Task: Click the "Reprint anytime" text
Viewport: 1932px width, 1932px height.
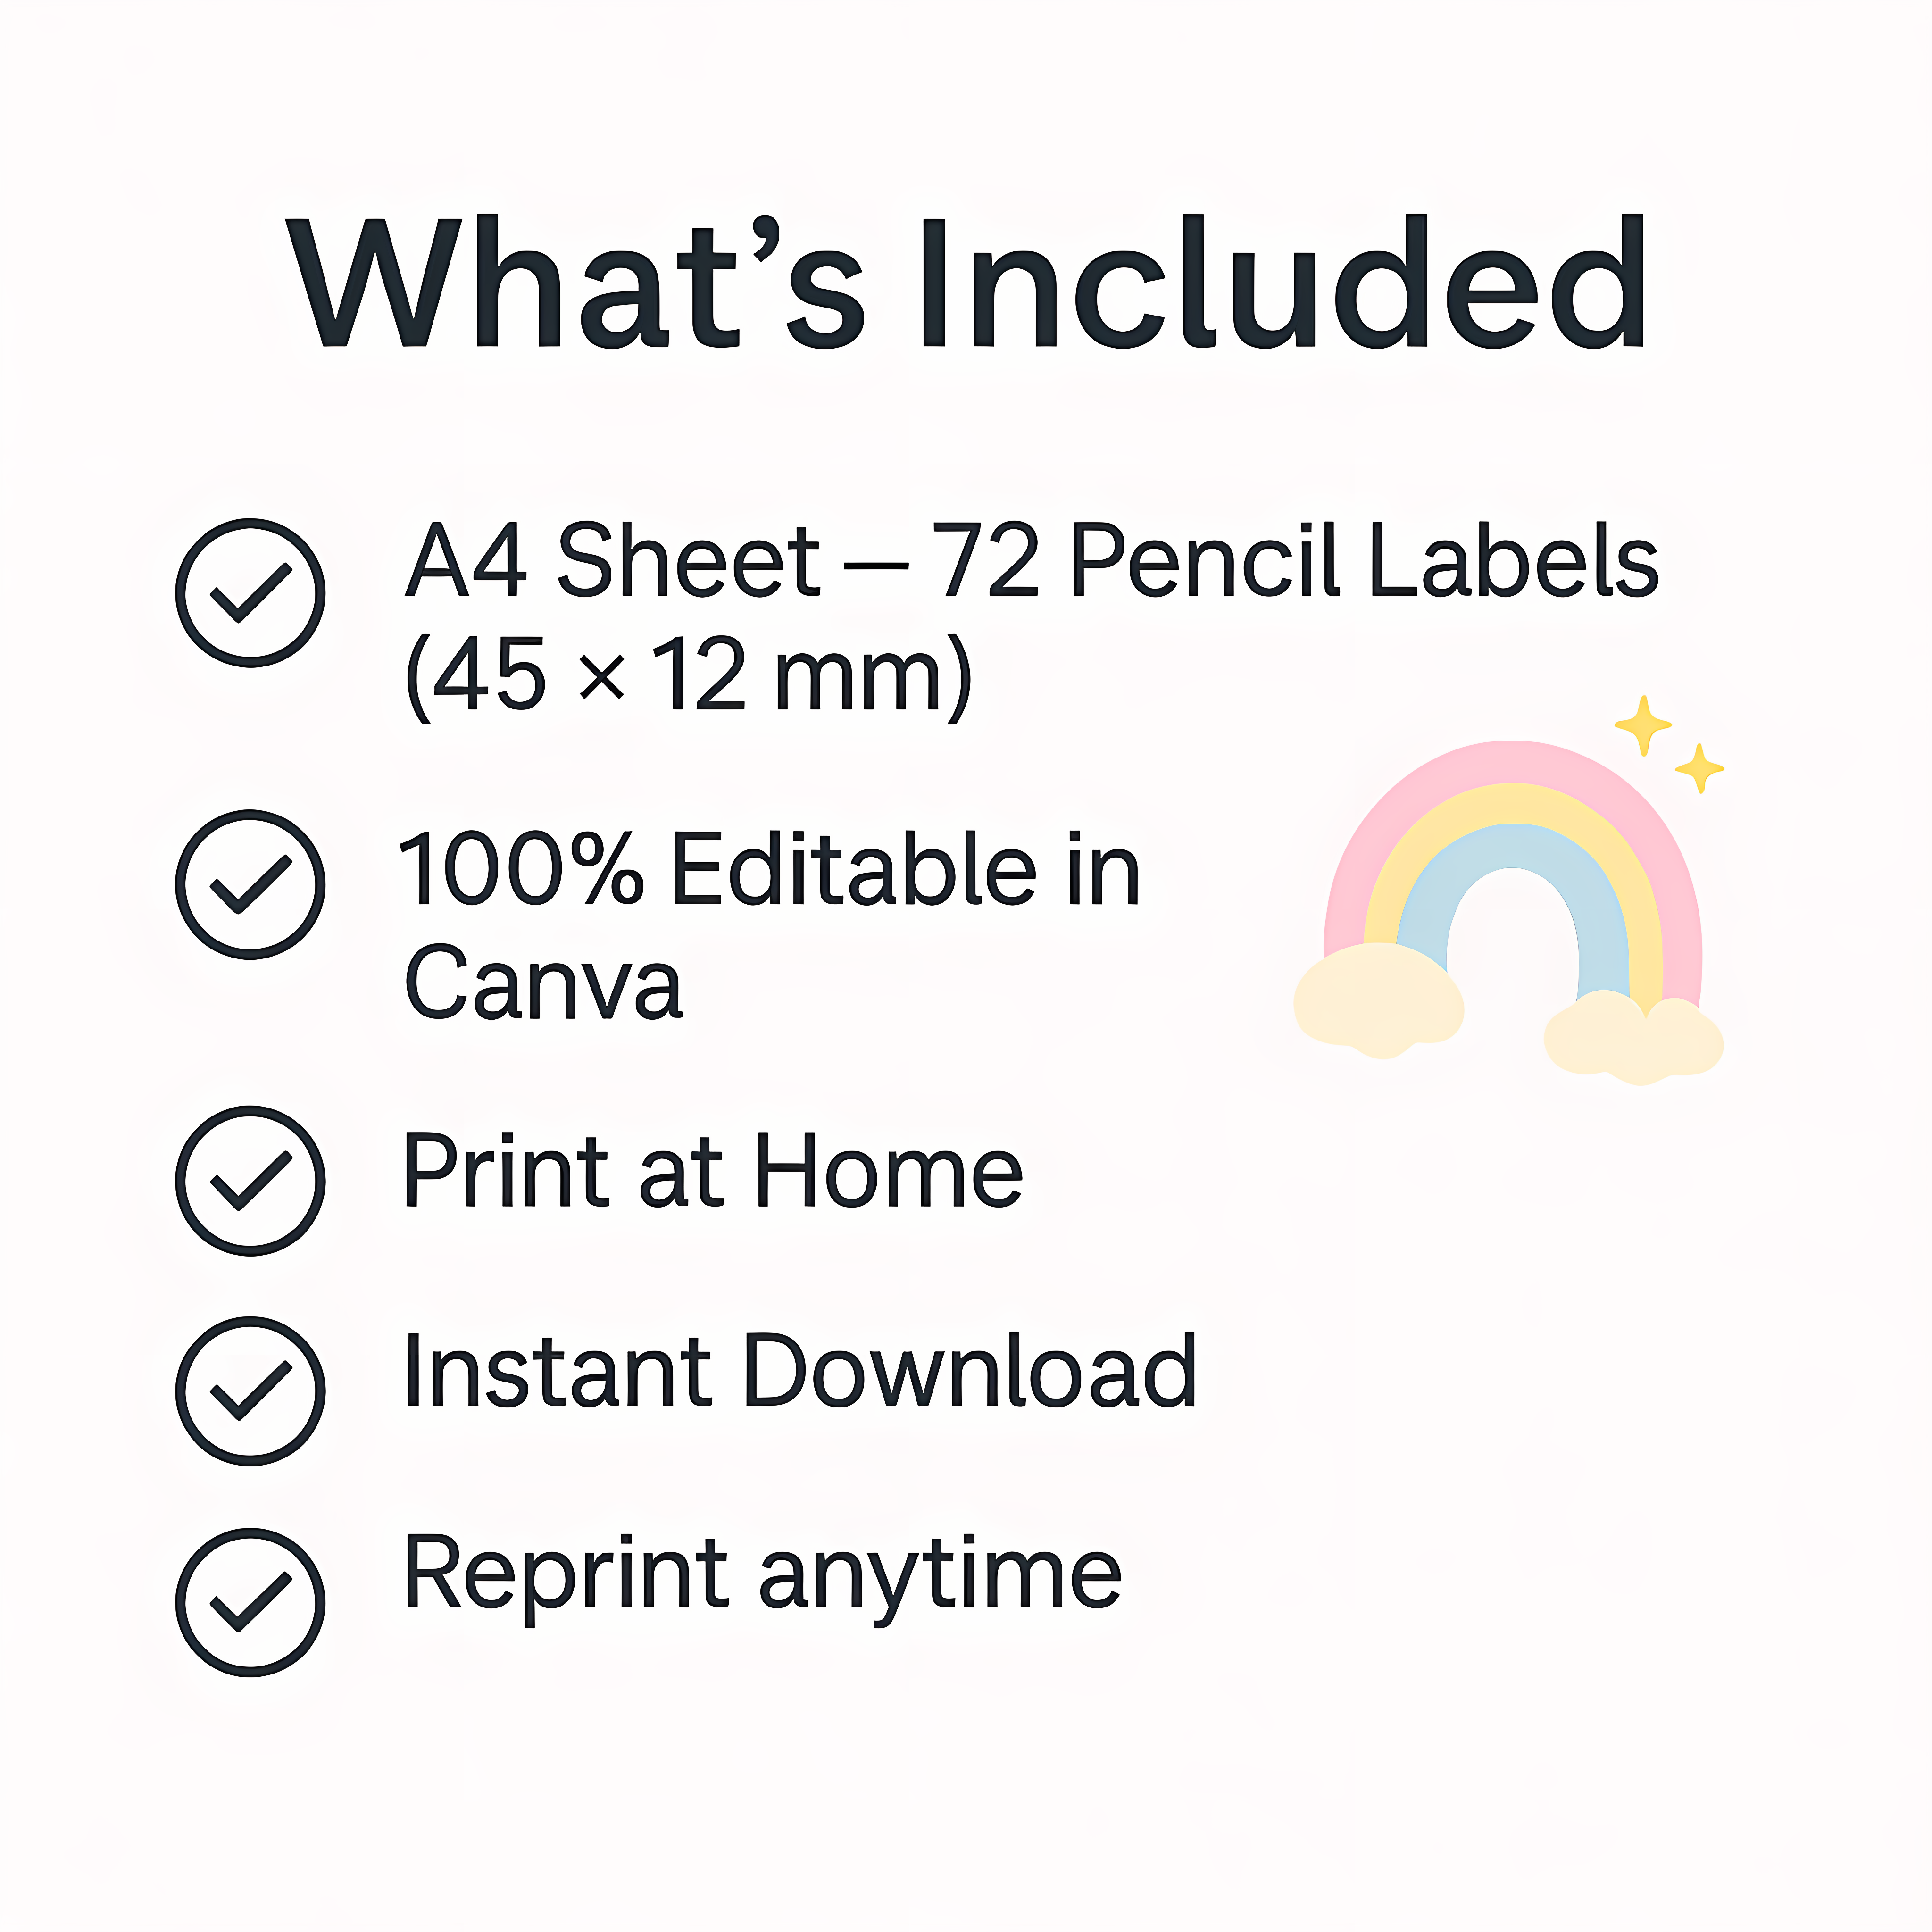Action: (762, 1575)
